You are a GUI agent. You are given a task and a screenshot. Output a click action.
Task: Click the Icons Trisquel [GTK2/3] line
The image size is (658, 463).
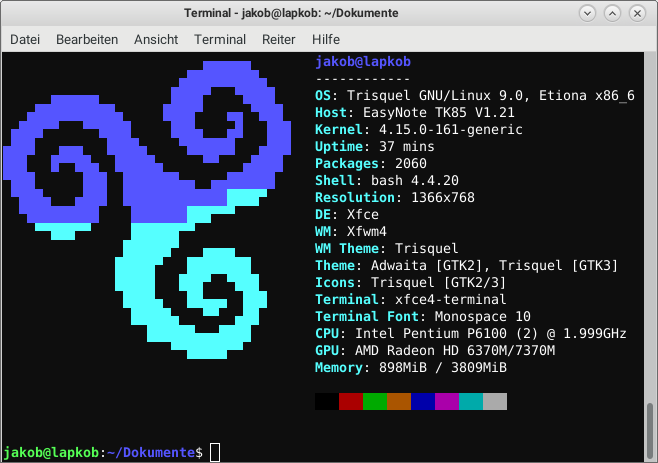point(411,283)
